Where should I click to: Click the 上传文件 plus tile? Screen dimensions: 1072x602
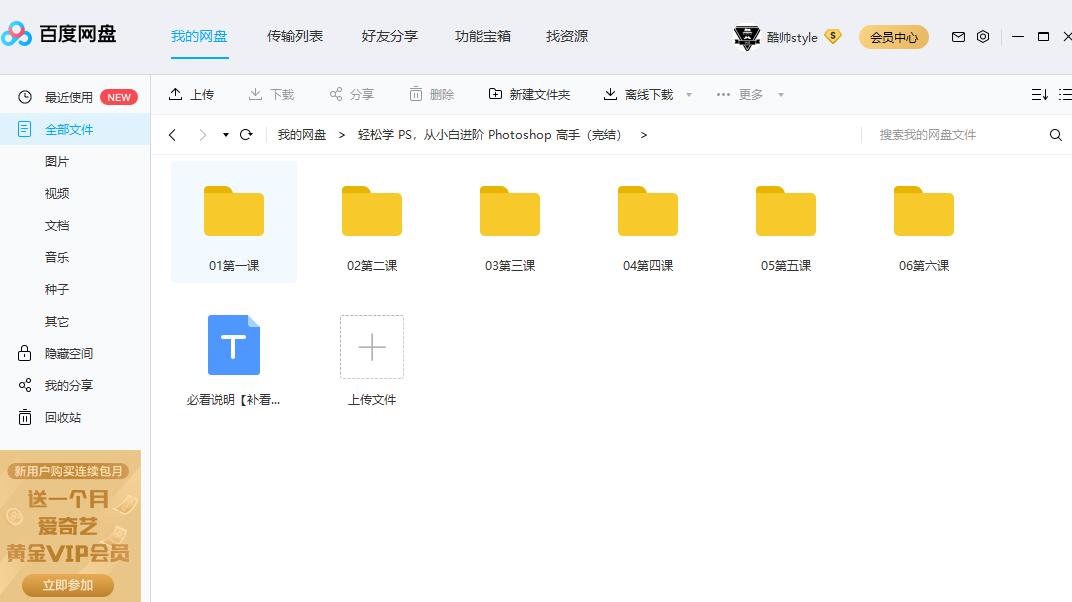coord(372,347)
